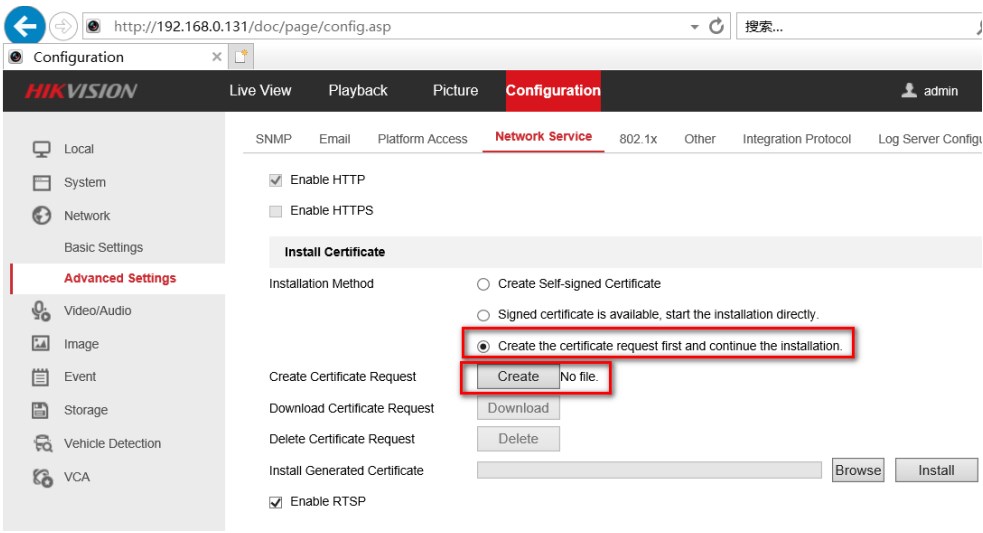Select Create Self-signed Certificate radio option
The height and width of the screenshot is (533, 983).
pyautogui.click(x=484, y=284)
